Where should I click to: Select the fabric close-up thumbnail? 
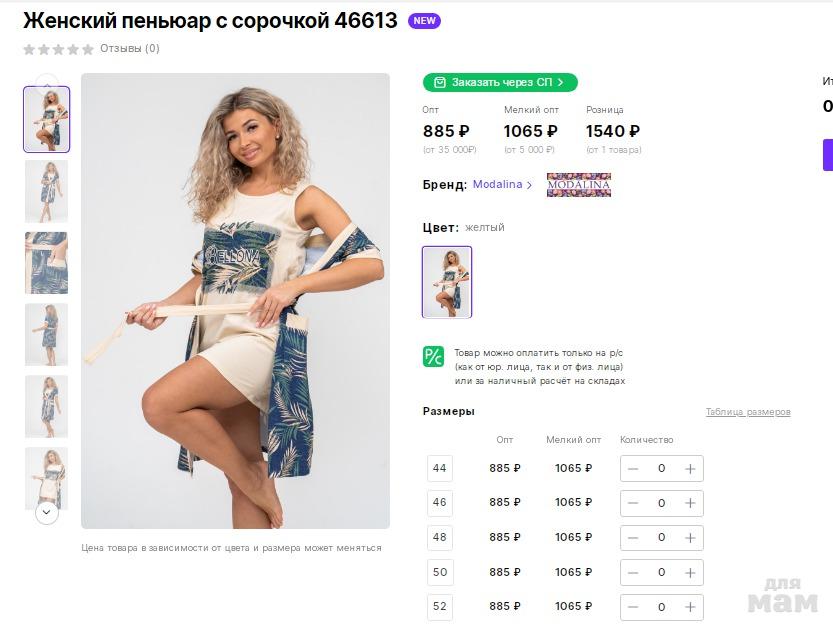[x=46, y=263]
